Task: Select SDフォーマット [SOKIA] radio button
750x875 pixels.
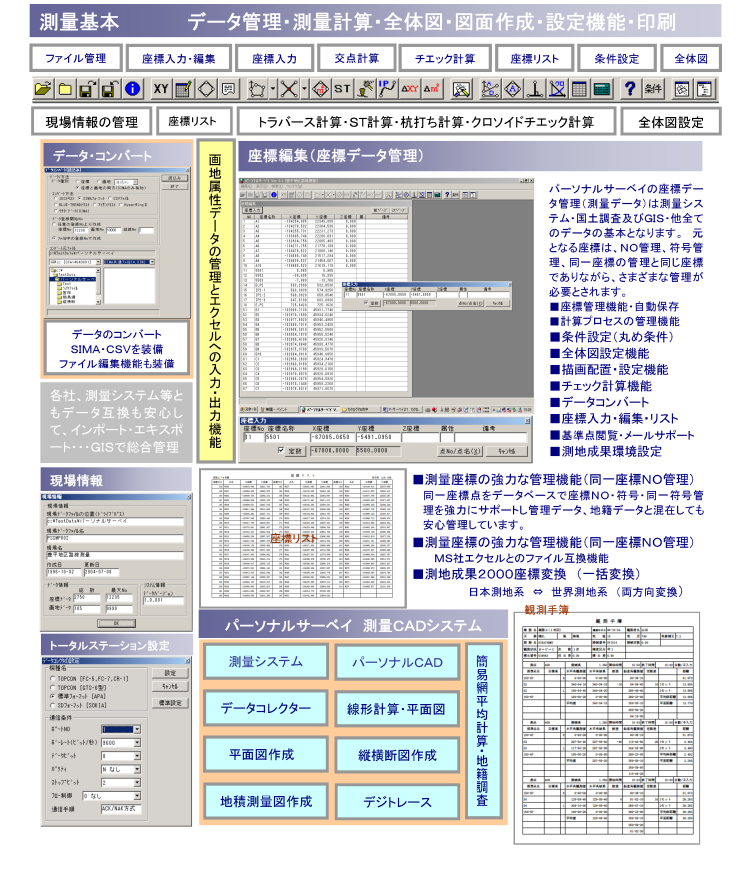Action: point(53,705)
